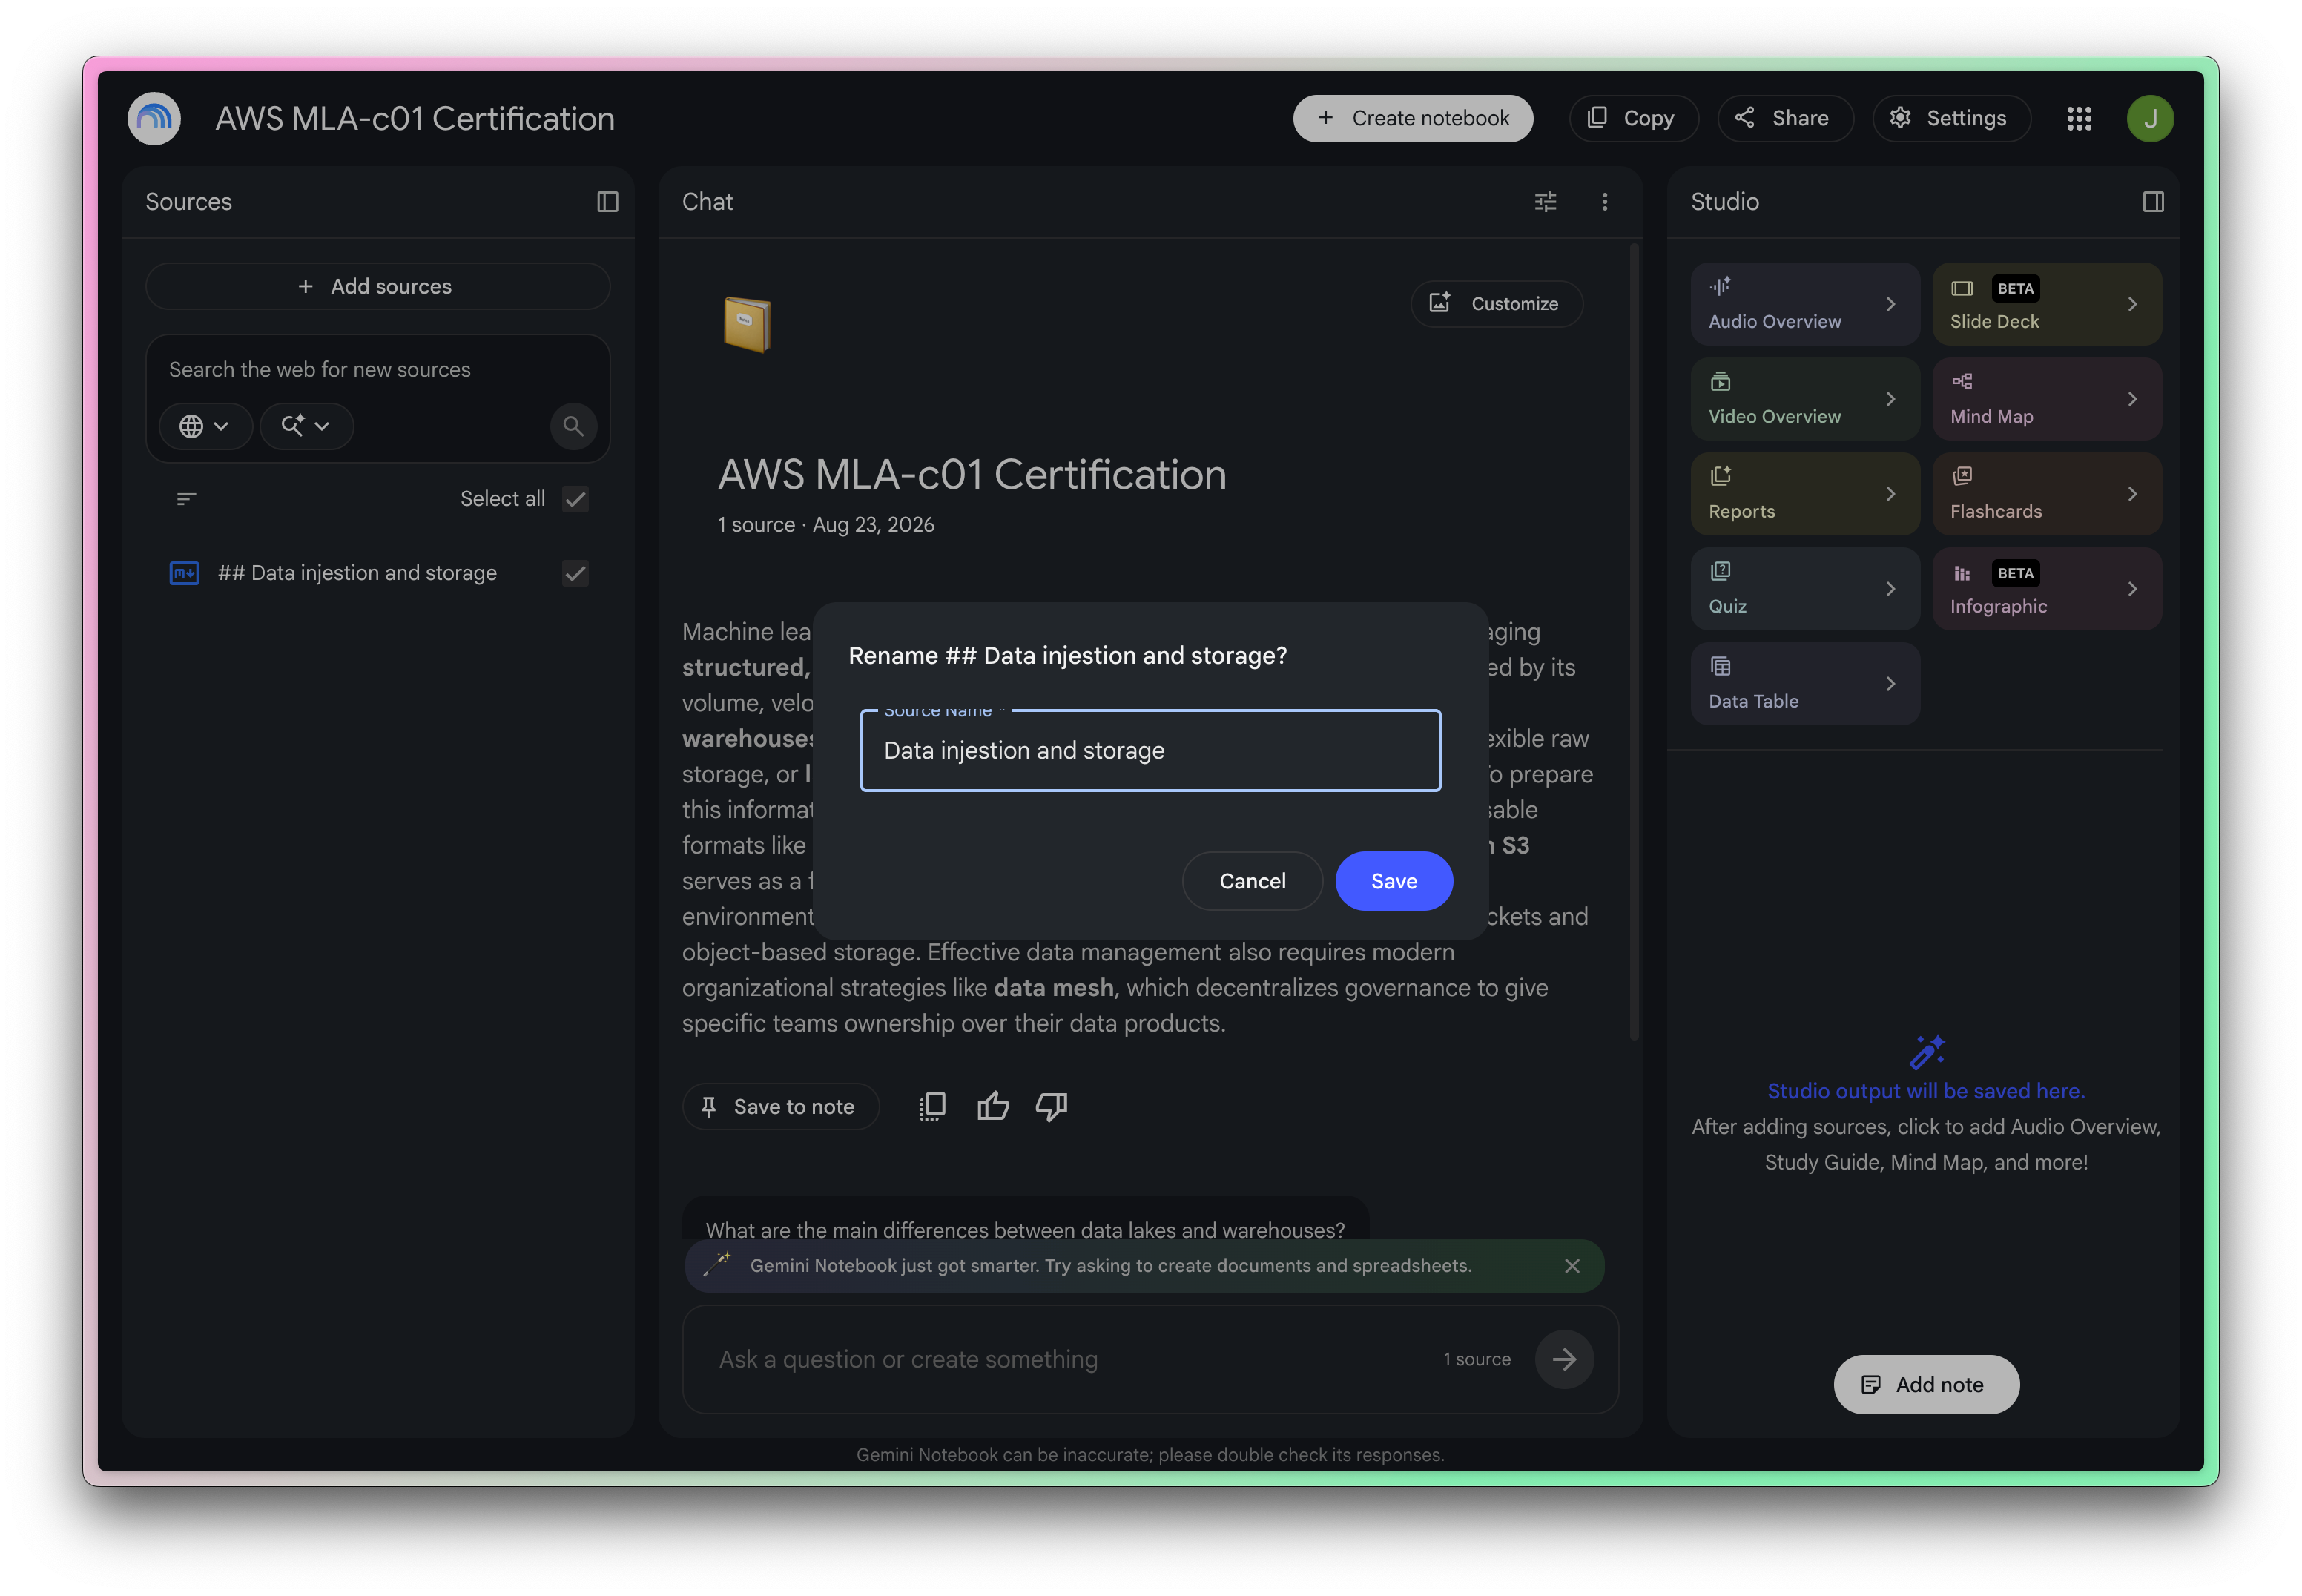Dismiss the Gemini Notebook smarter banner

tap(1571, 1266)
